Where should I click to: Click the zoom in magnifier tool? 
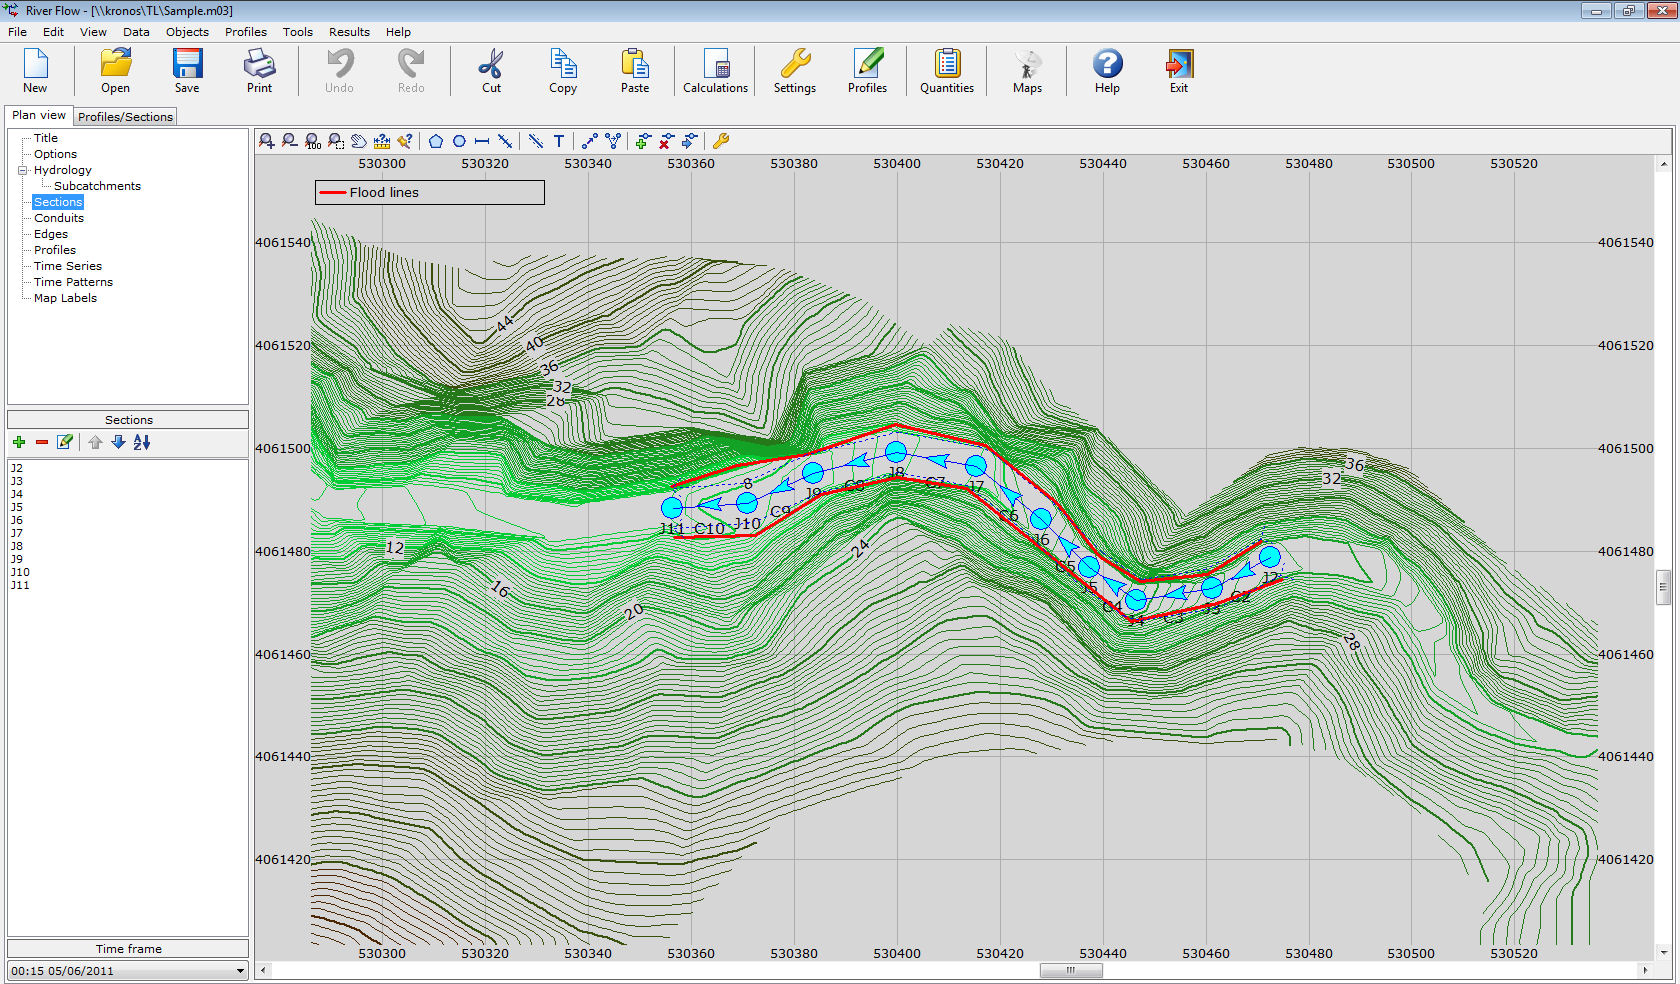266,141
